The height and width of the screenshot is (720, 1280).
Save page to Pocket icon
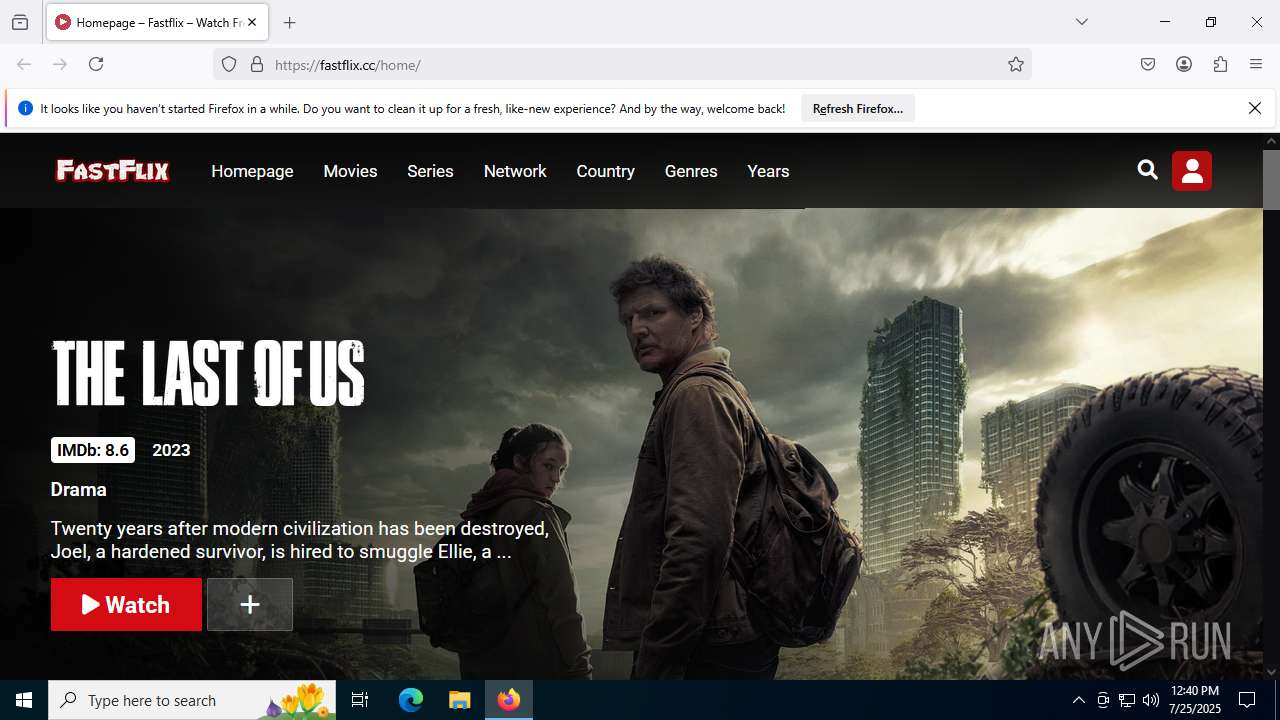(1148, 64)
